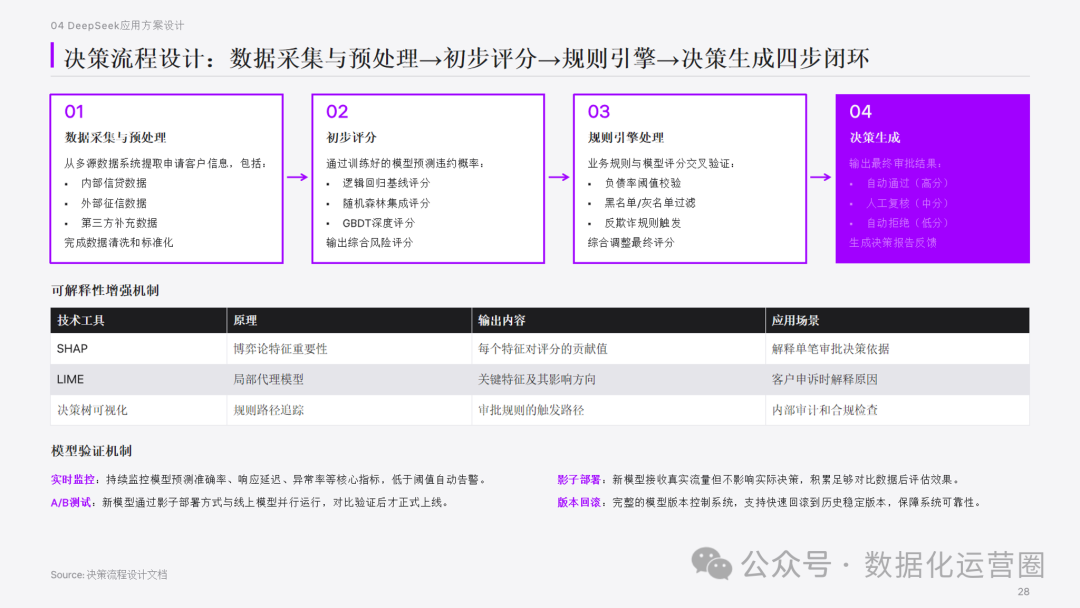Select the line 综合调整最终评分

click(631, 242)
